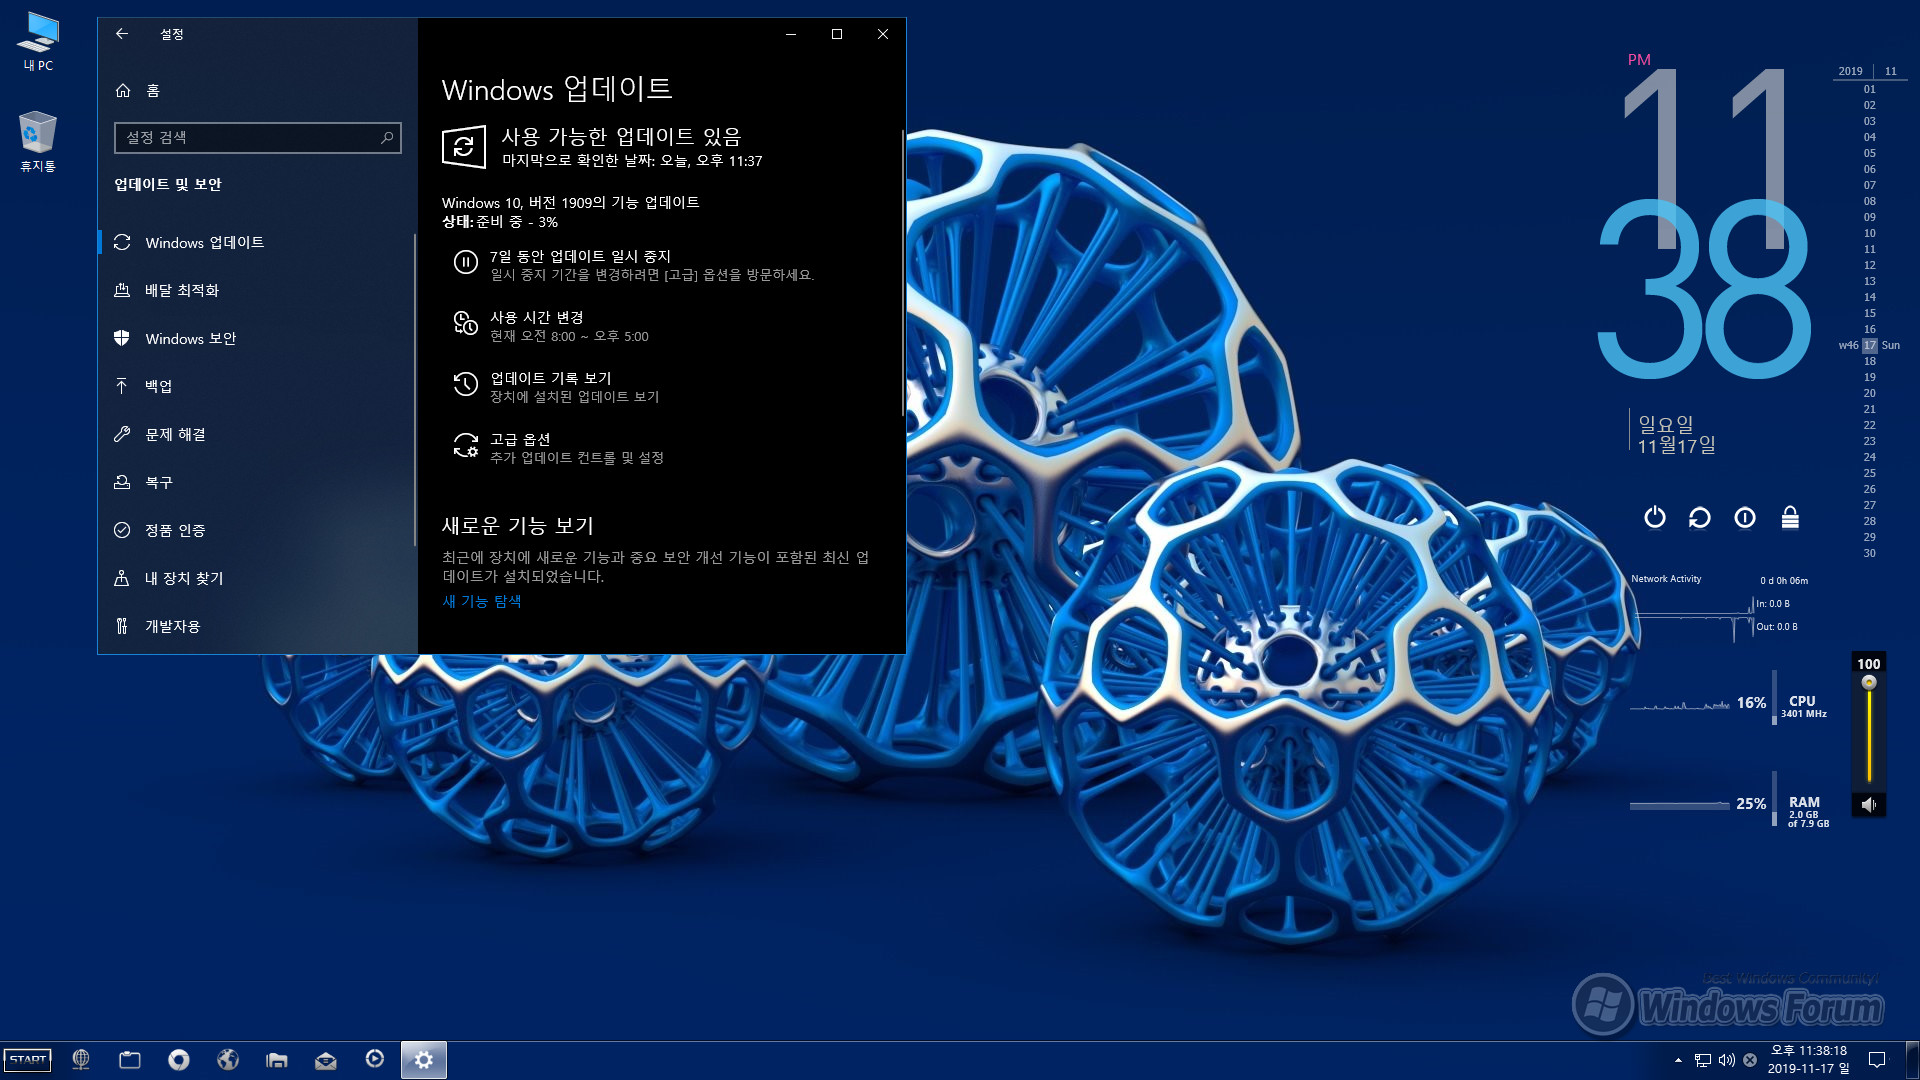Open 내 장치 찾기 in the sidebar

pos(257,579)
